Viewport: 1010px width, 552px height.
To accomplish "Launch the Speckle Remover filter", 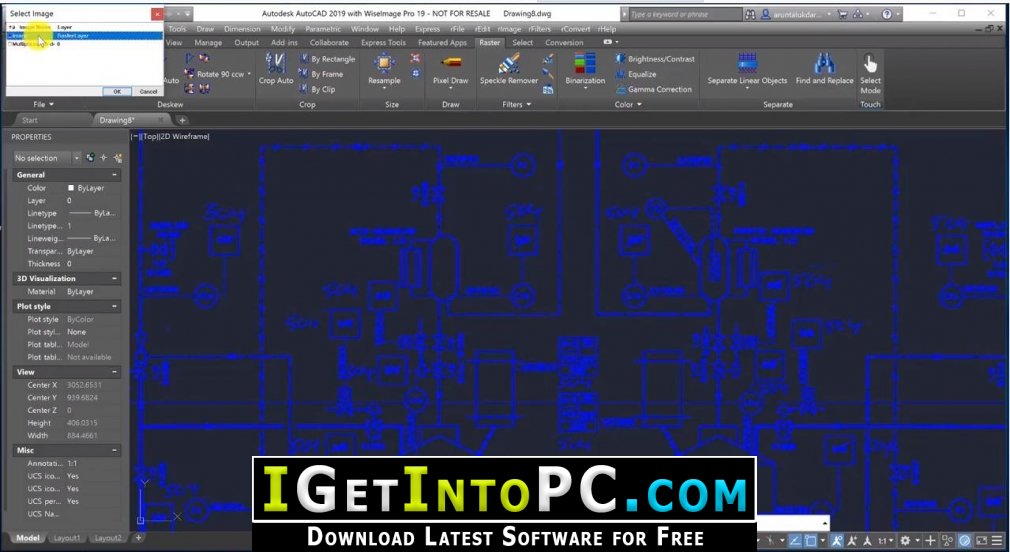I will pyautogui.click(x=508, y=64).
